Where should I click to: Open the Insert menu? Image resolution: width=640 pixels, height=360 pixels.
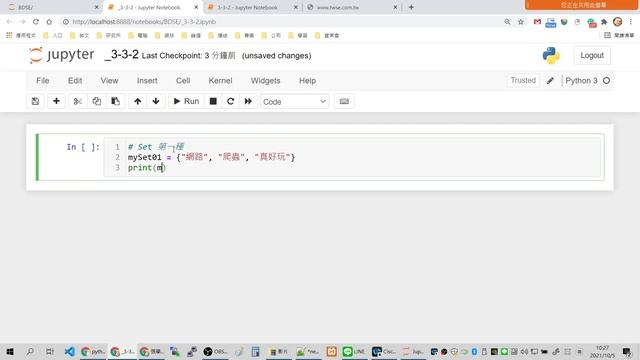pyautogui.click(x=147, y=81)
